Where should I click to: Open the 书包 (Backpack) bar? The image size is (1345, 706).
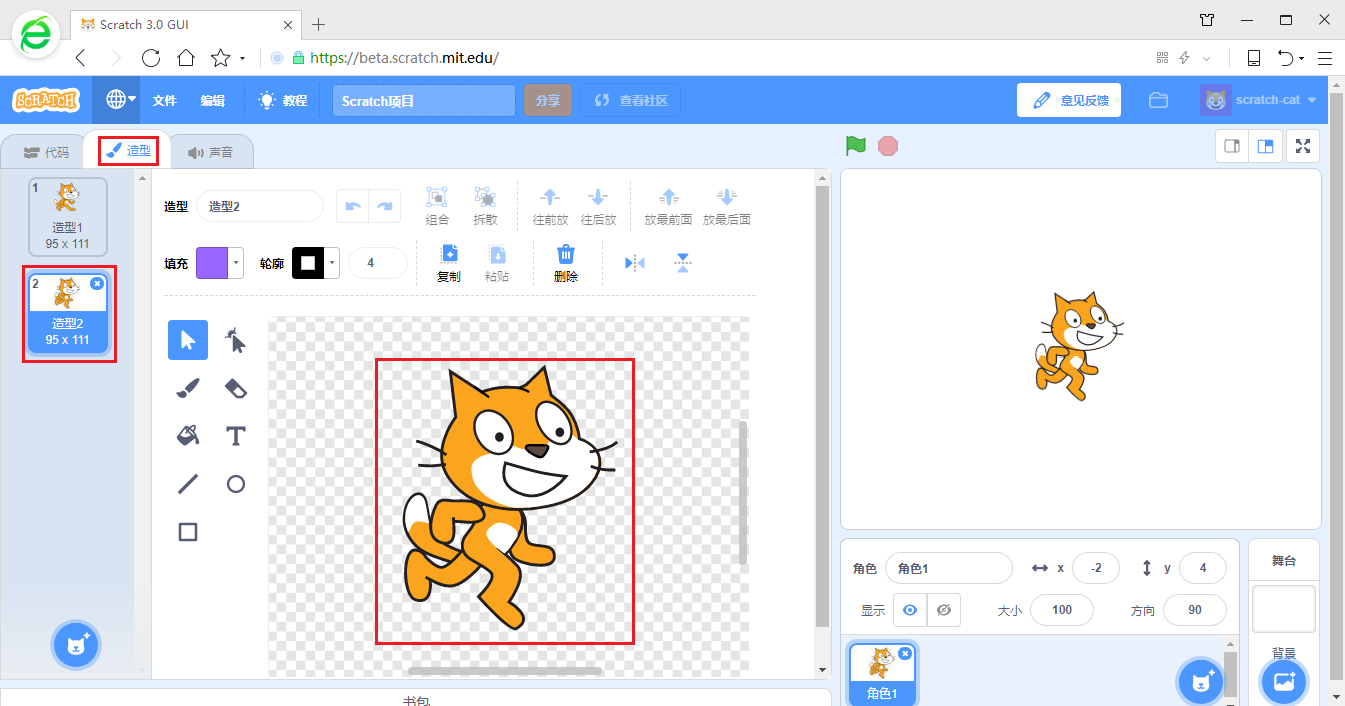(x=416, y=697)
